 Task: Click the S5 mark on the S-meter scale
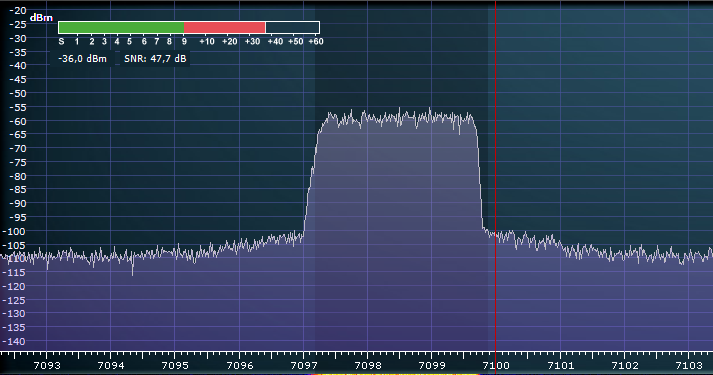[130, 41]
